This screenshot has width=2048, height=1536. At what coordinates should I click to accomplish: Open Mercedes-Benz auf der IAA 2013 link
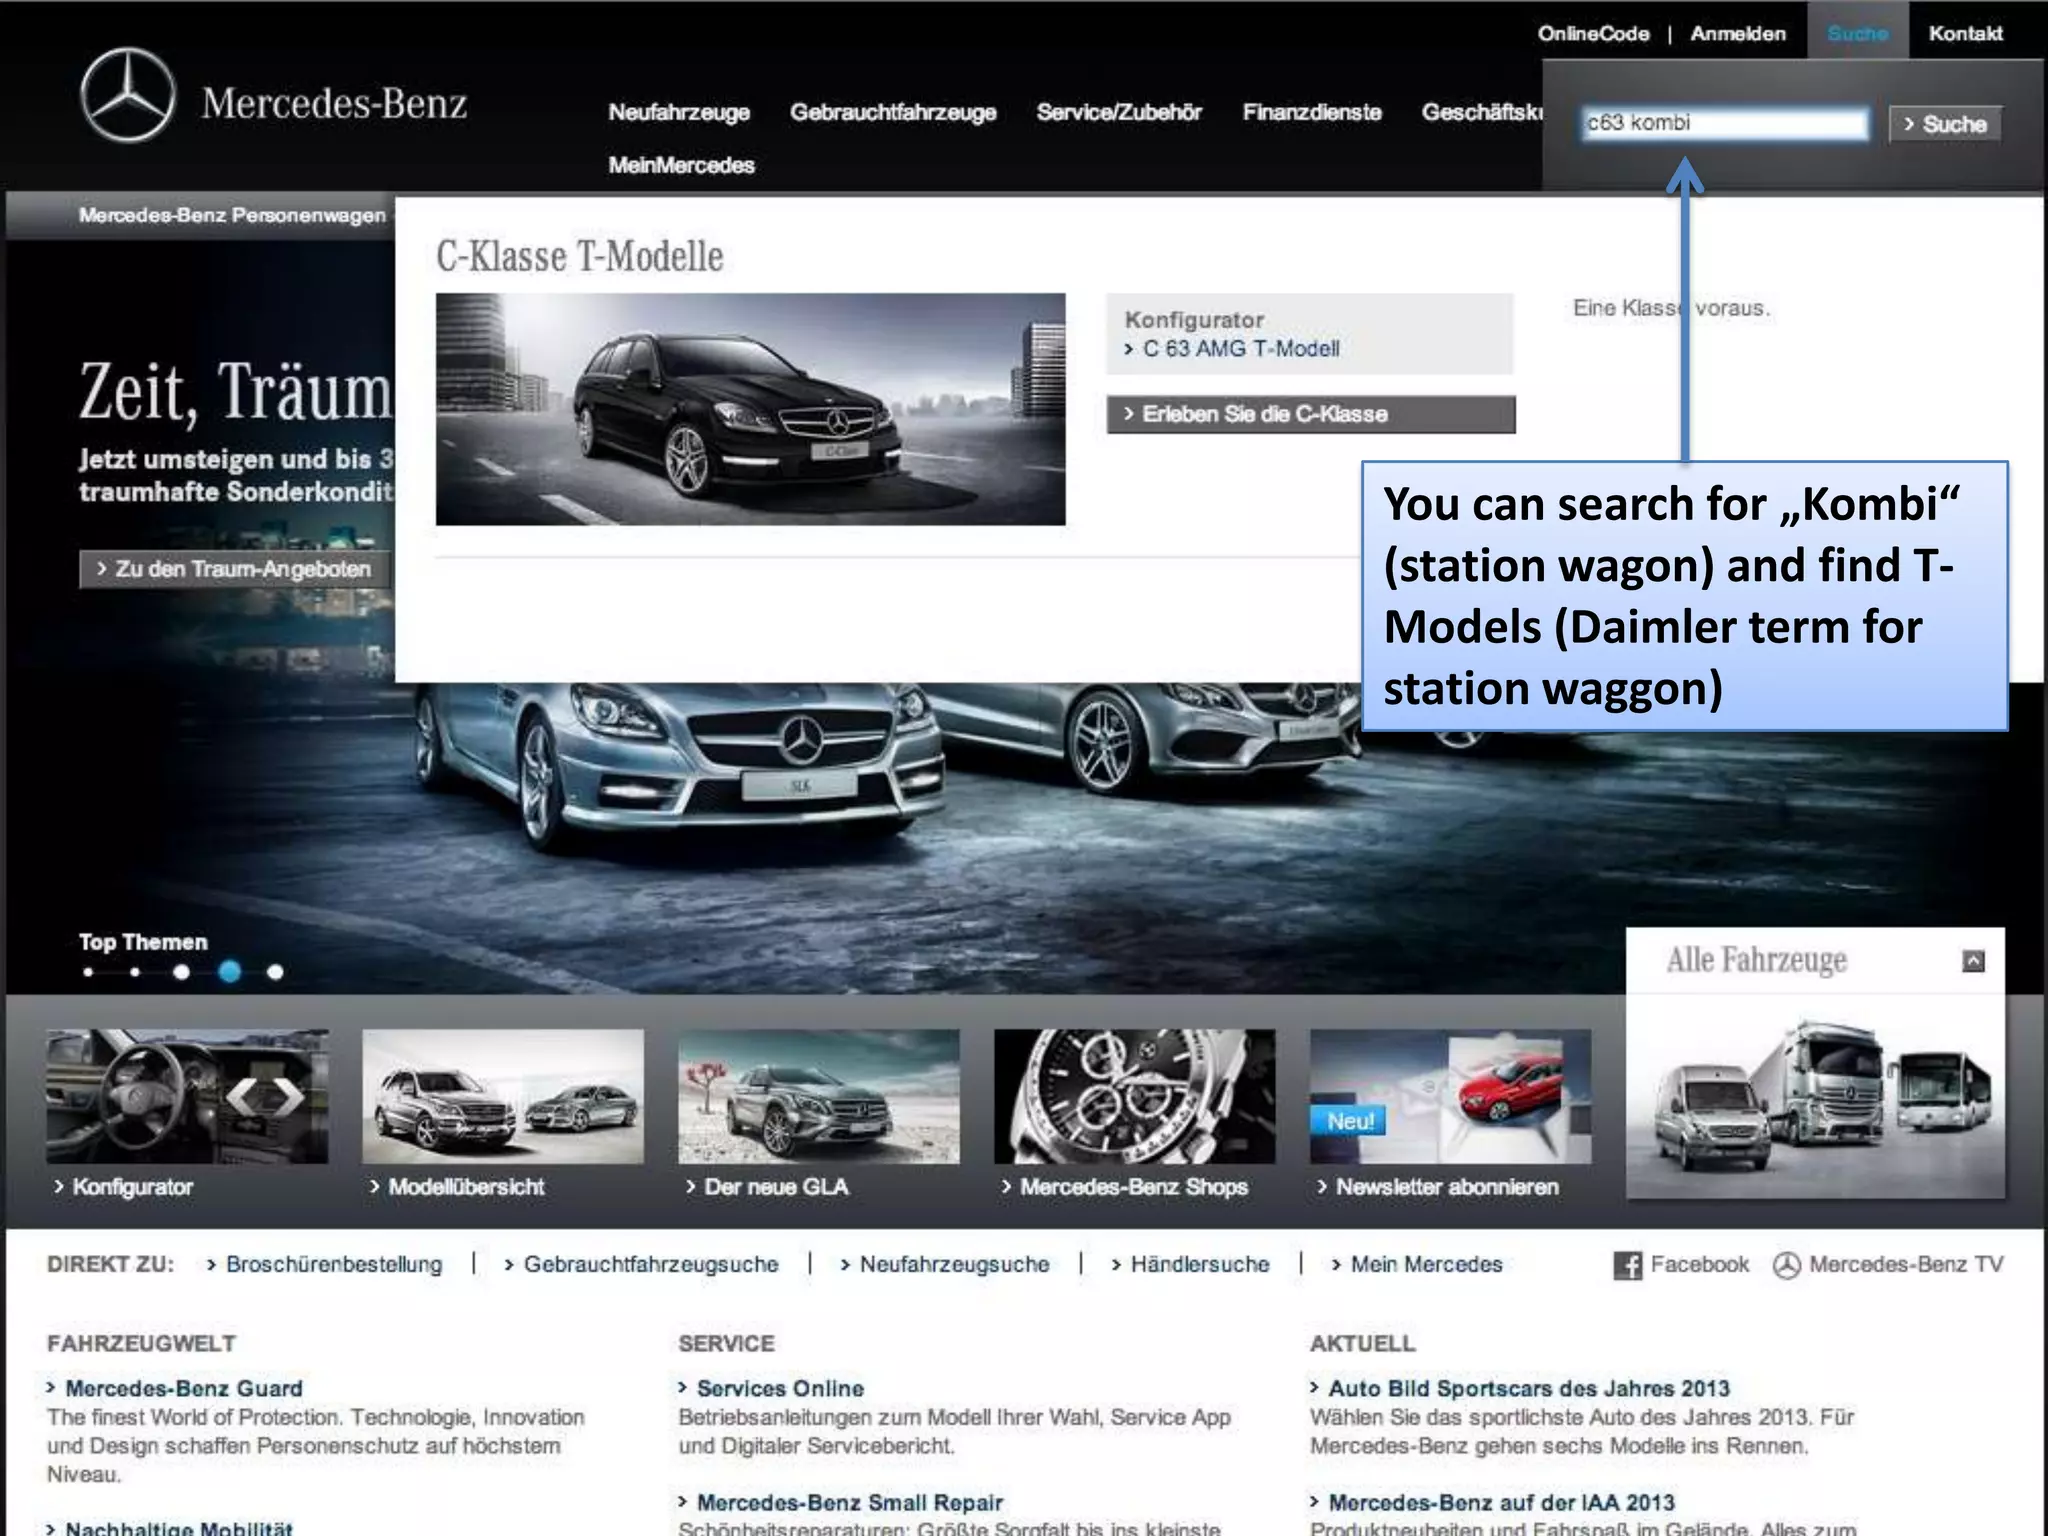pyautogui.click(x=1501, y=1503)
